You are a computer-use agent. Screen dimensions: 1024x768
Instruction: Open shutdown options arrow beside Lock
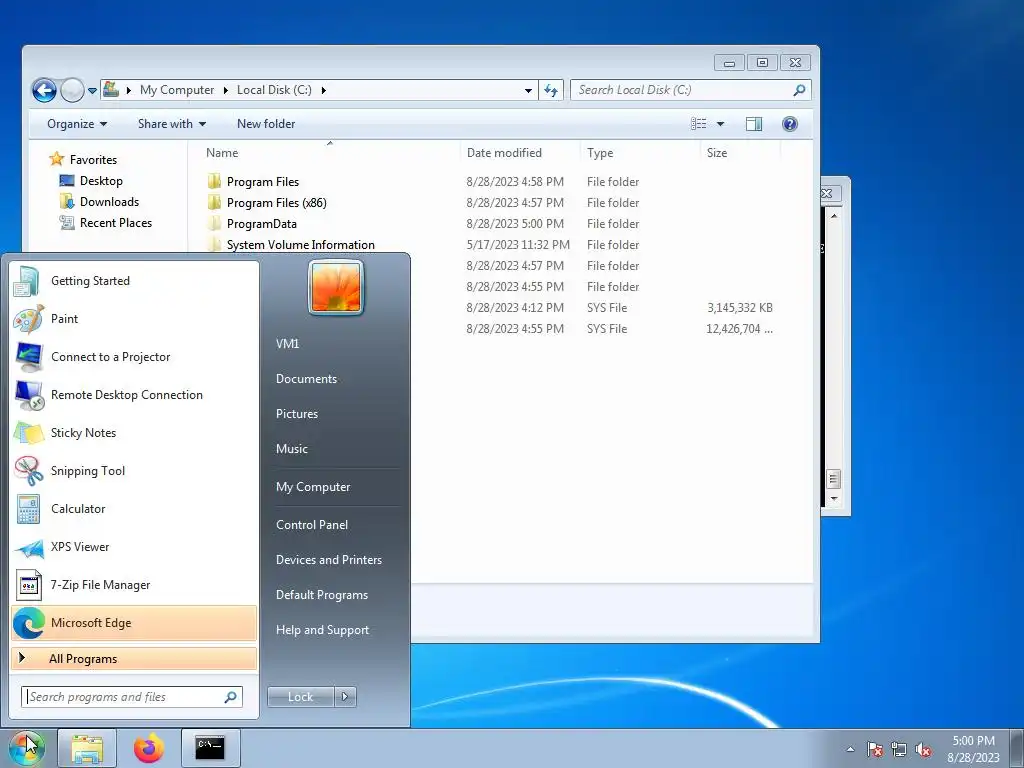coord(345,697)
